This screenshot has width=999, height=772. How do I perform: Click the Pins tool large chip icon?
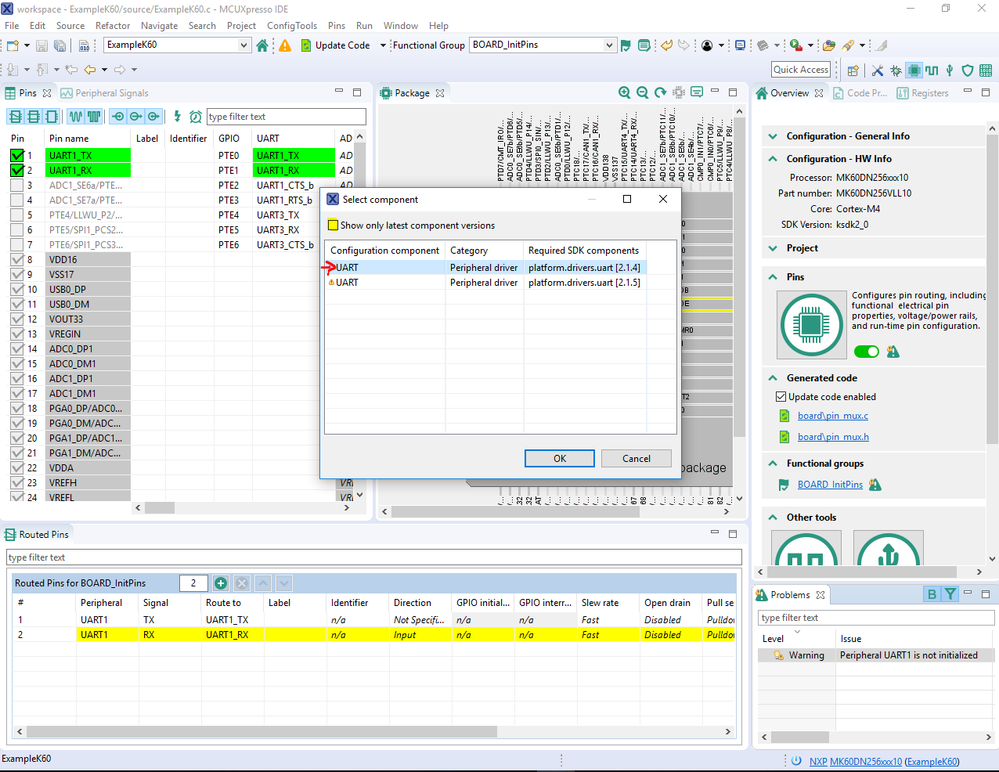pyautogui.click(x=811, y=325)
